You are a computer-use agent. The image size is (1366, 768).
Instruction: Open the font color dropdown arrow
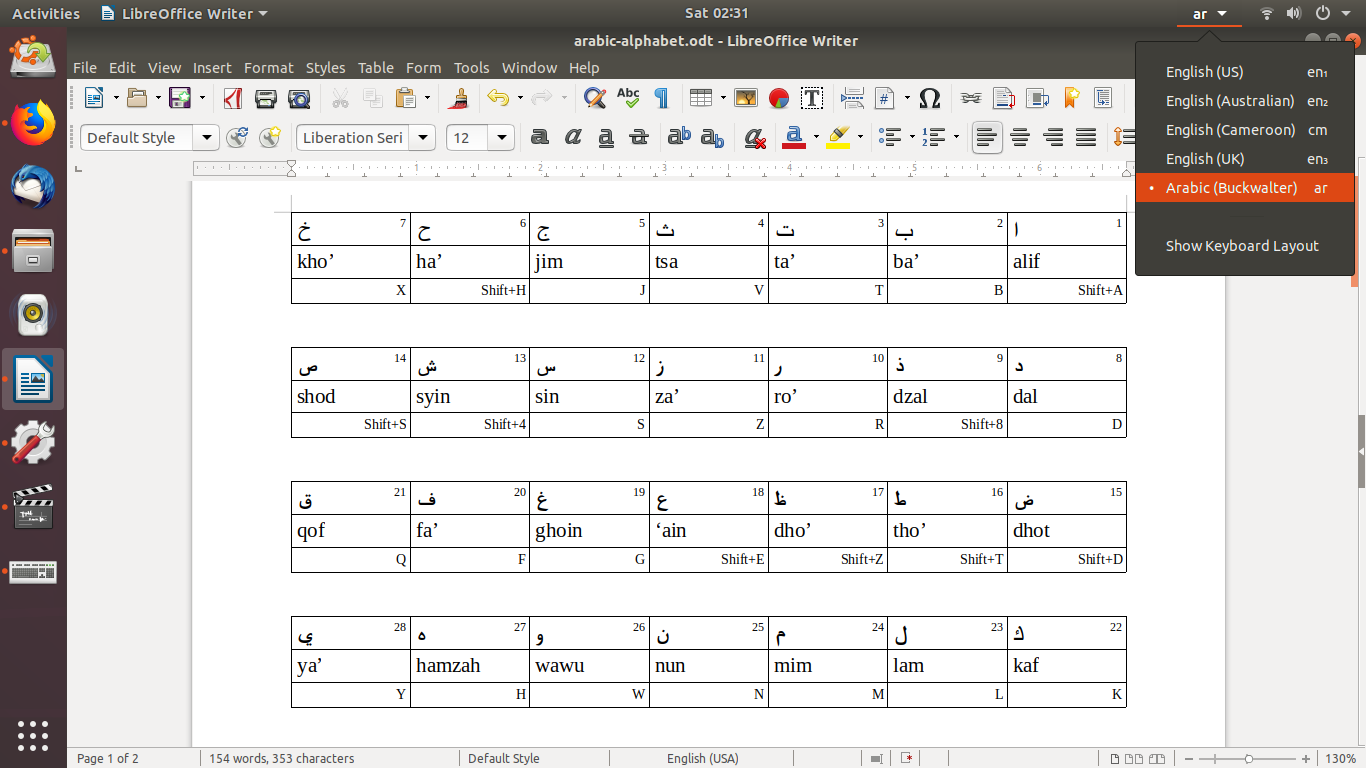click(x=814, y=137)
